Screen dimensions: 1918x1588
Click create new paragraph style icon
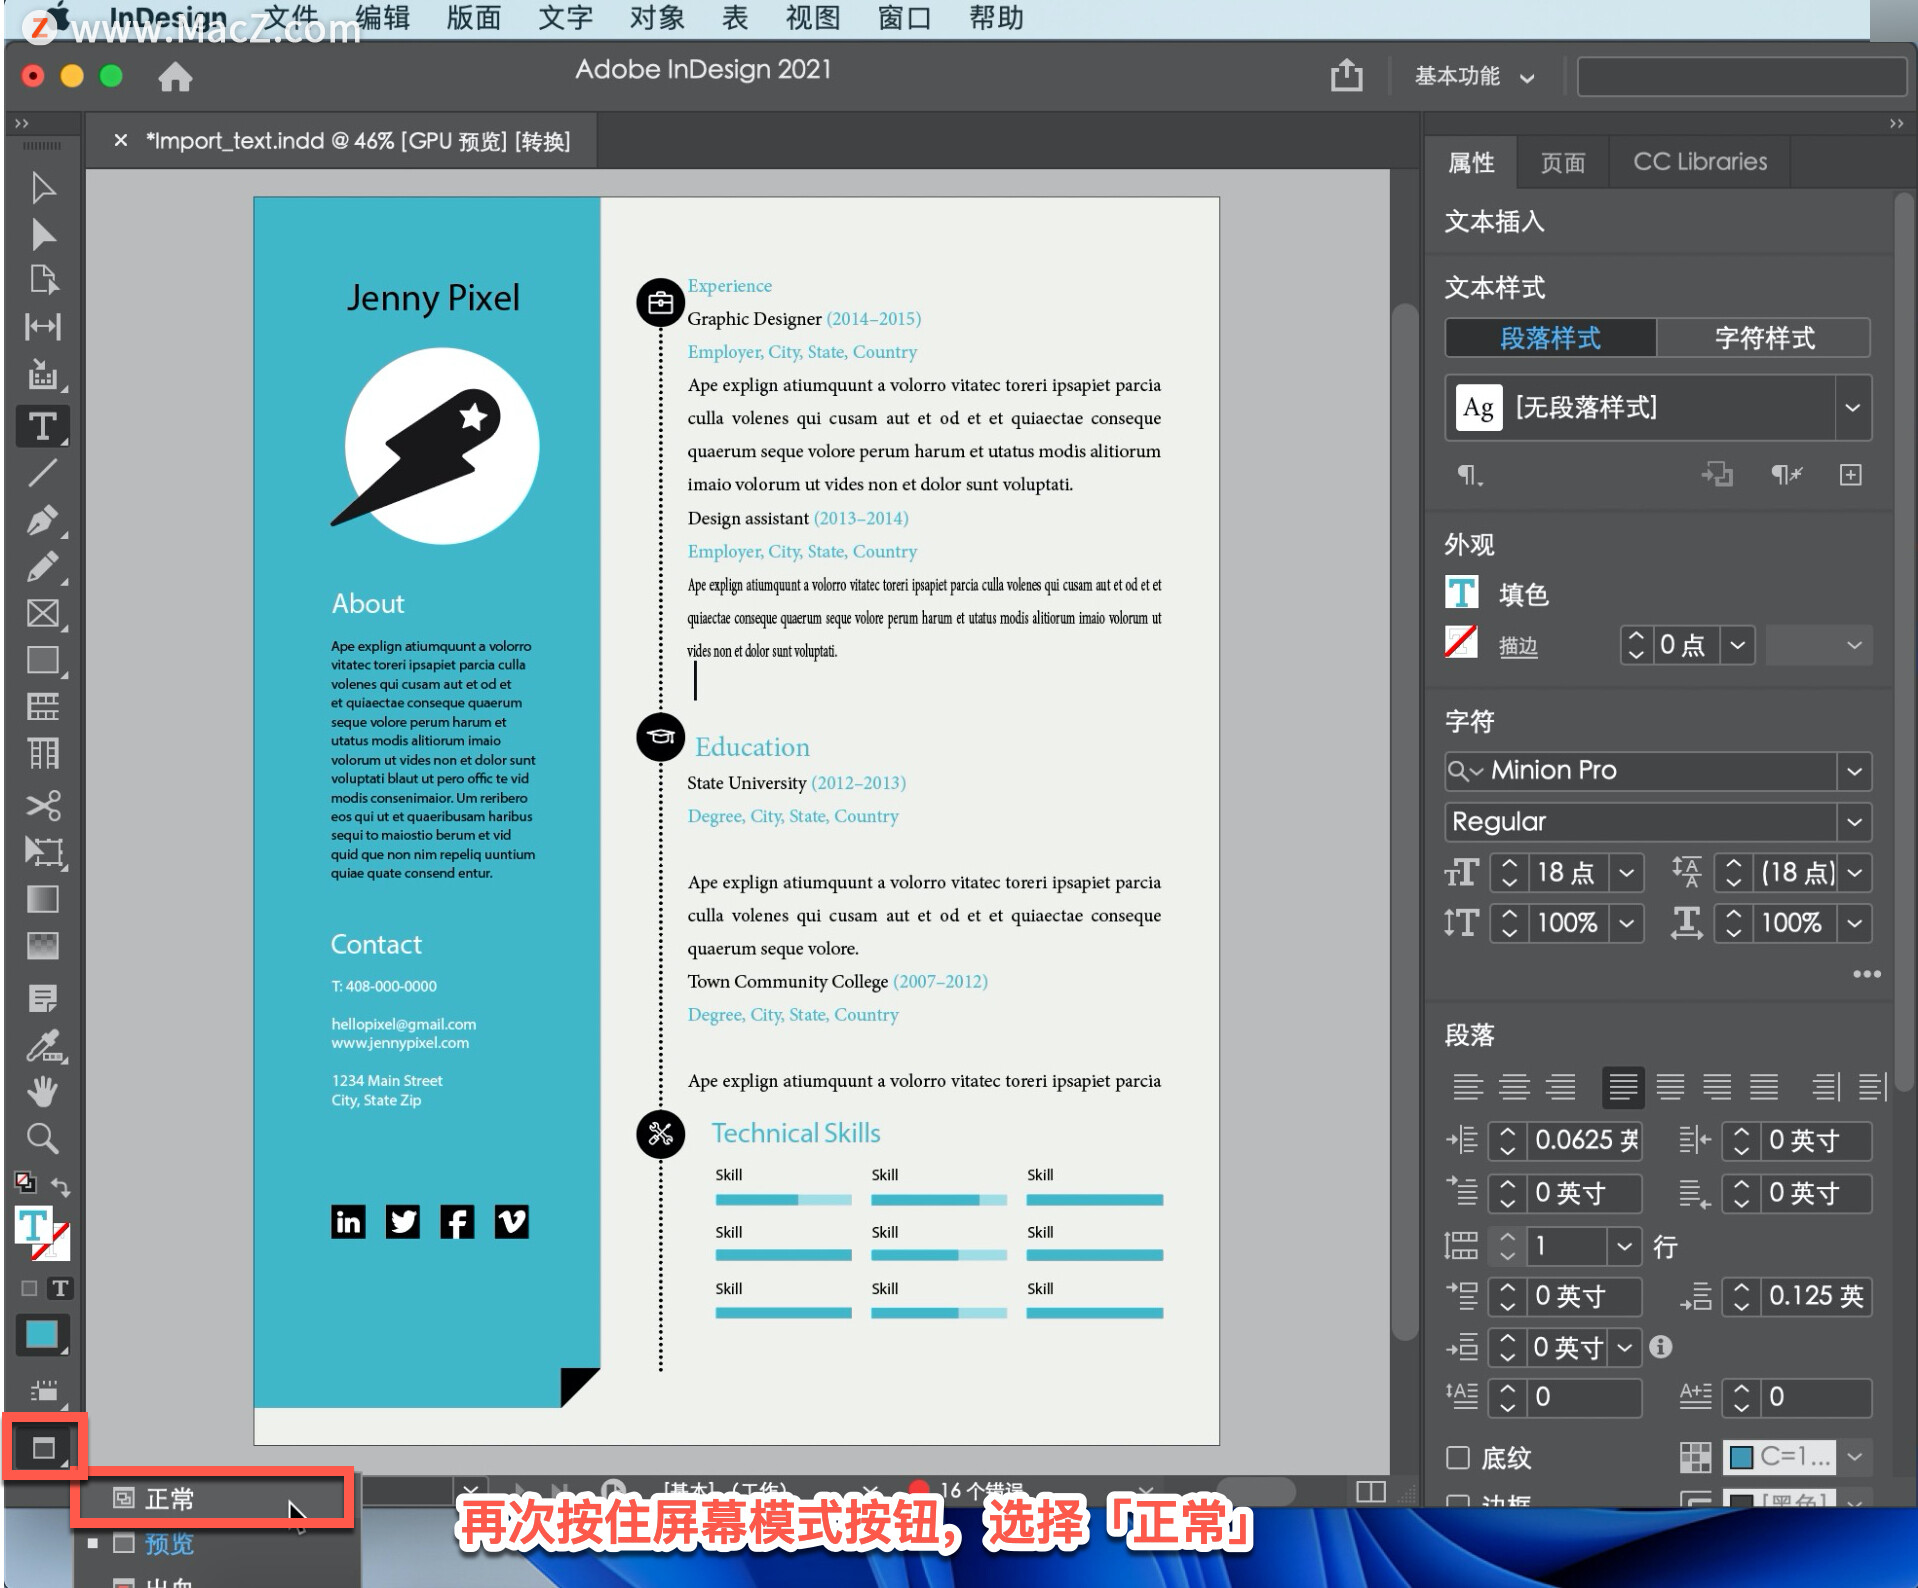(x=1850, y=475)
